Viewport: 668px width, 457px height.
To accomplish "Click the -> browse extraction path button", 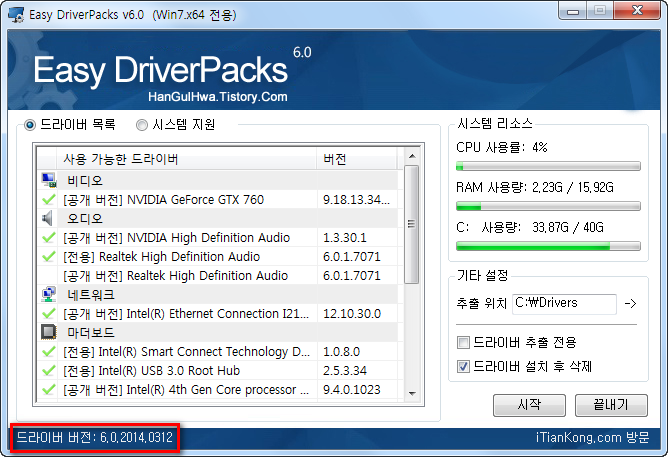I will pos(631,304).
